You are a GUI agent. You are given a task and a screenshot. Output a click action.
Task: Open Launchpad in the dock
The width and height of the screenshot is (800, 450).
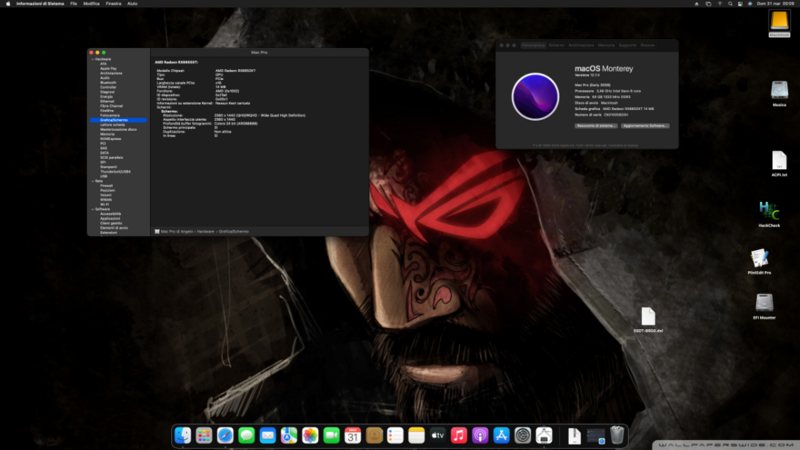coord(204,435)
